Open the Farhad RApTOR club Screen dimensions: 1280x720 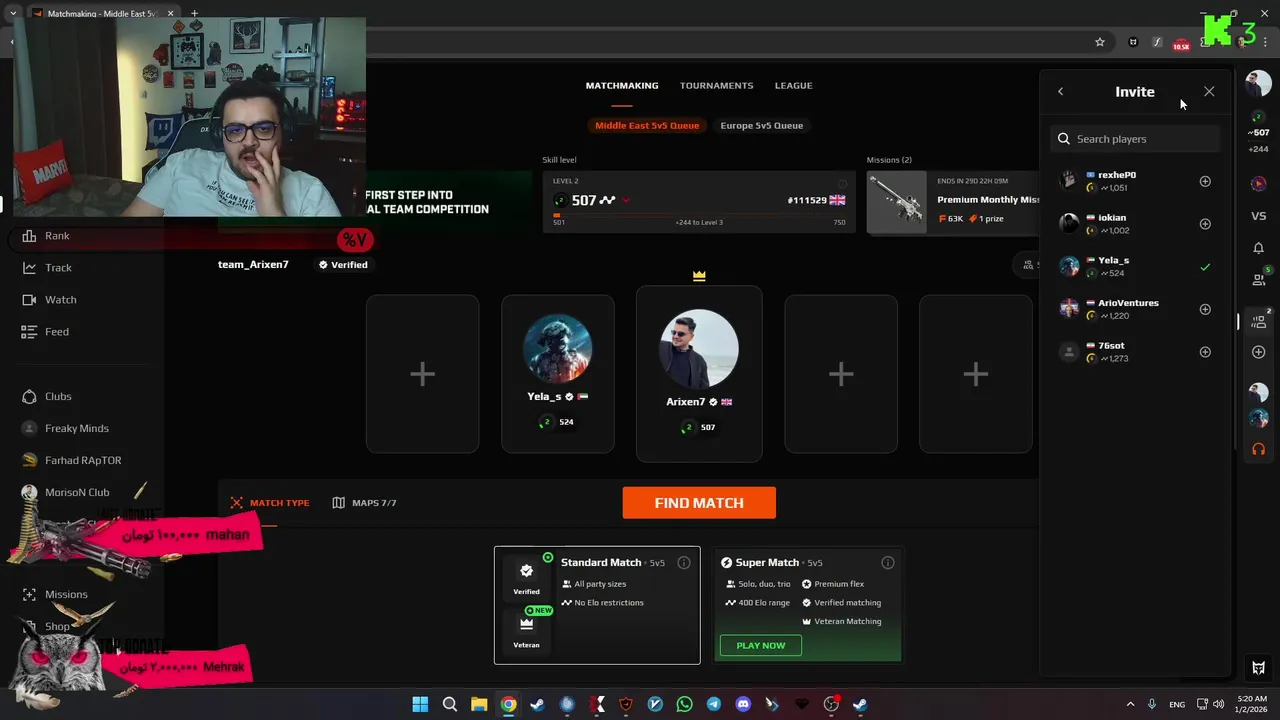click(x=83, y=460)
